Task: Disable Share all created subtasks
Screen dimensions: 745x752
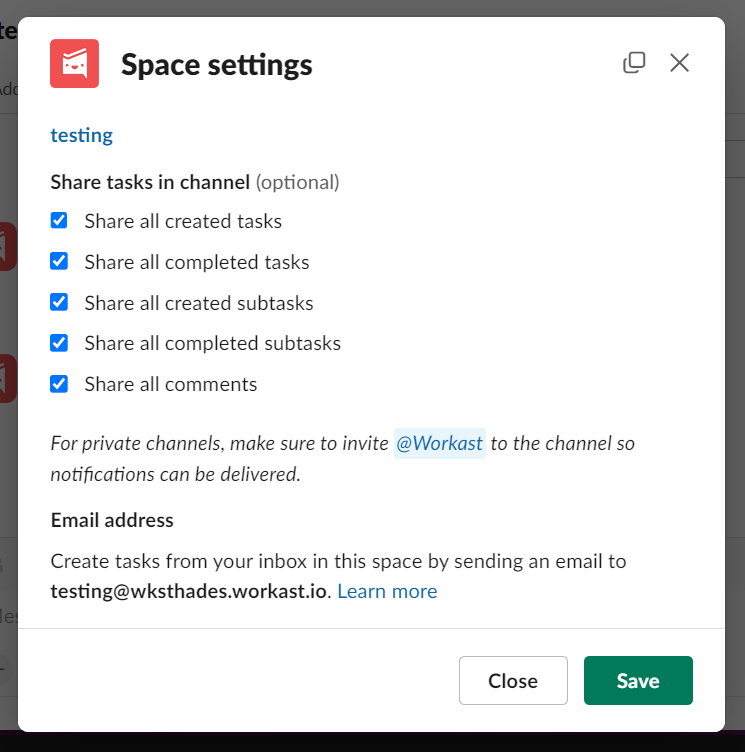Action: click(x=59, y=302)
